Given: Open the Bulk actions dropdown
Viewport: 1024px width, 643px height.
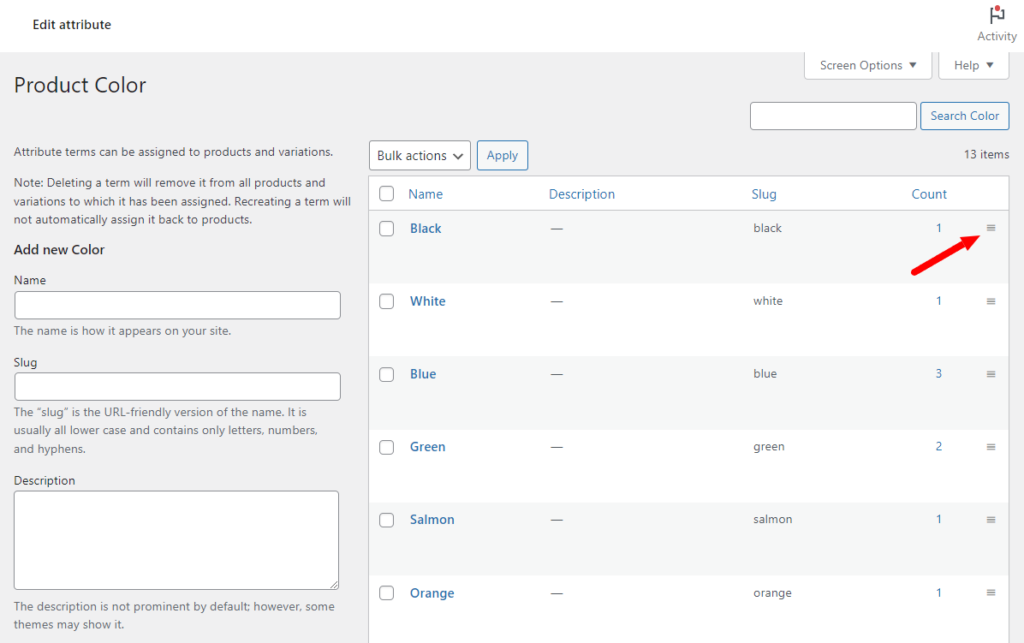Looking at the screenshot, I should [419, 155].
